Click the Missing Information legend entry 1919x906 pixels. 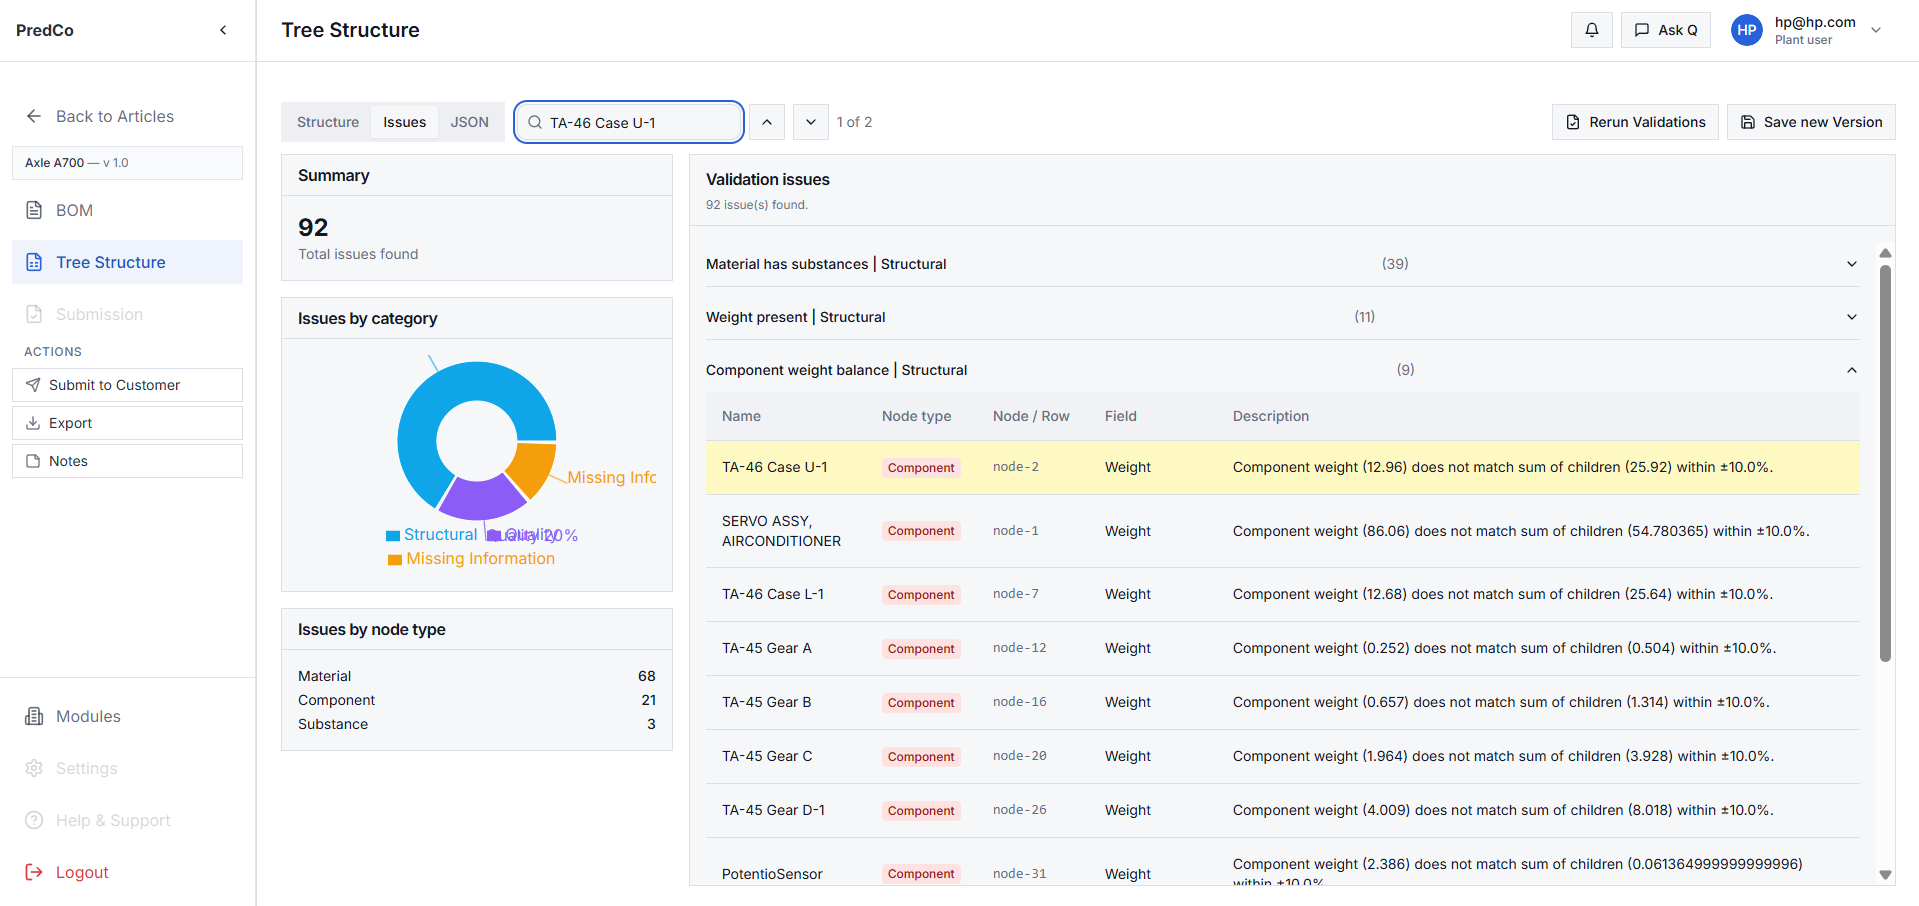(x=472, y=559)
